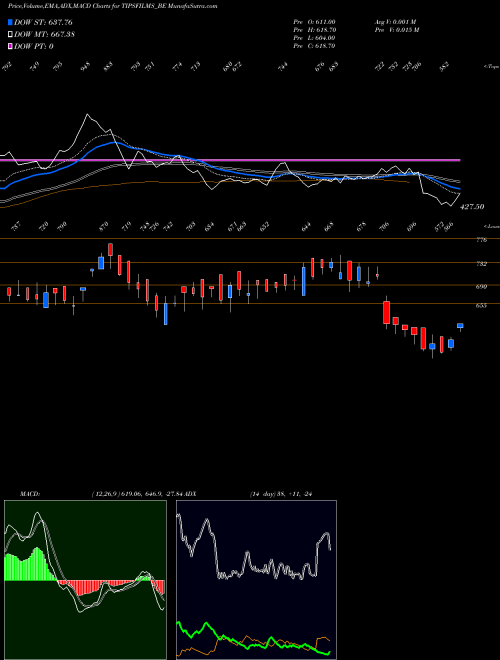This screenshot has height=660, width=500.
Task: Select the 'DOW MT: 667.38' legend label
Action: point(45,34)
